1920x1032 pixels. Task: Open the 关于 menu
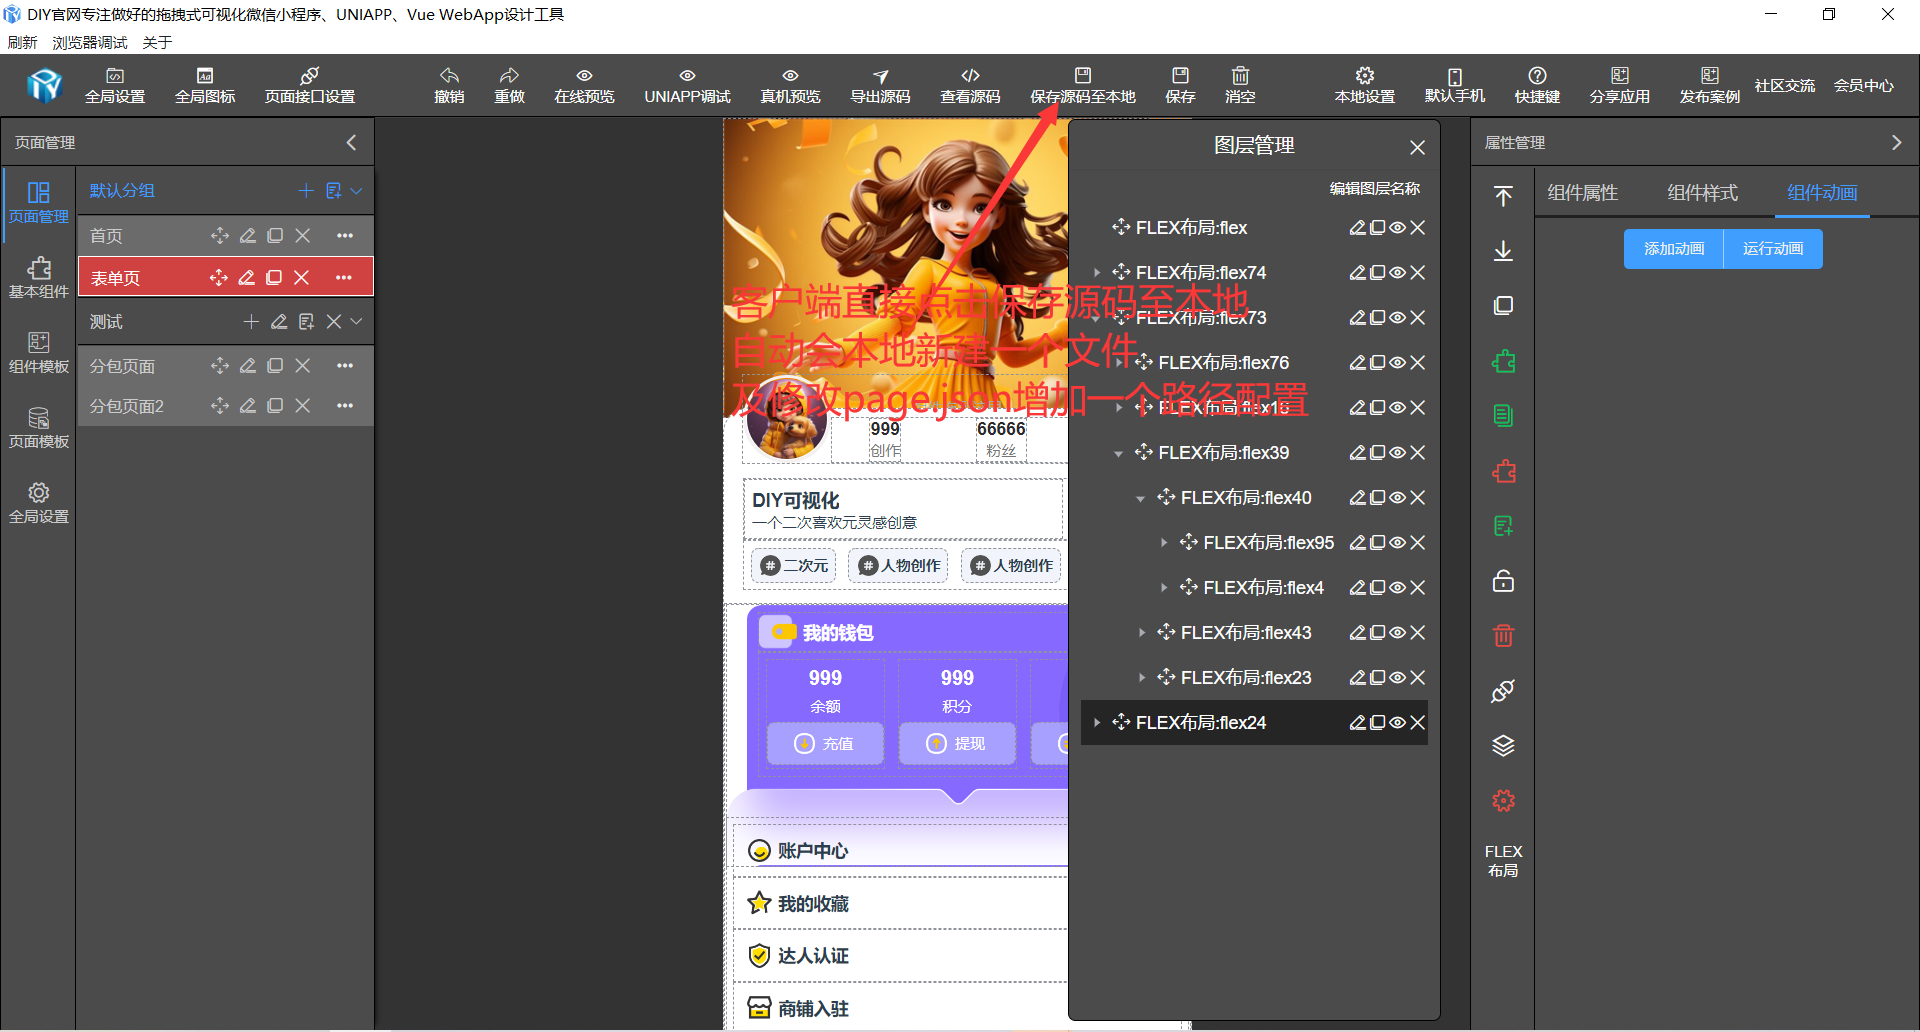[x=157, y=42]
